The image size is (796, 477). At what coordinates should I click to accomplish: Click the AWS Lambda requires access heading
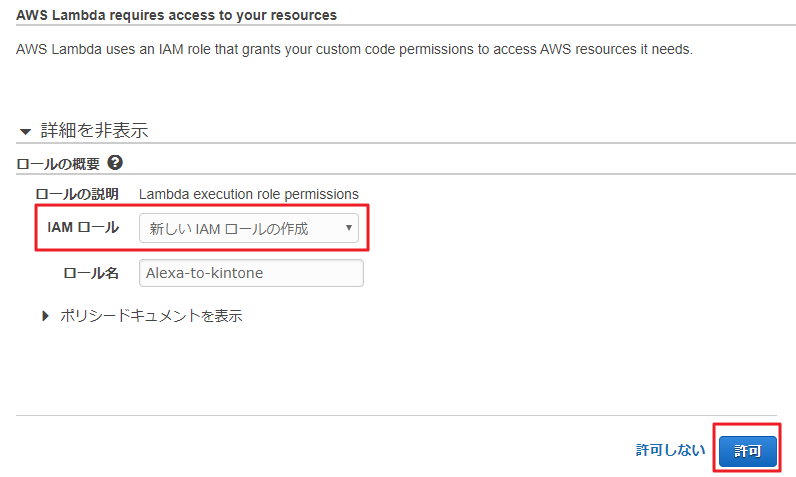click(x=176, y=15)
